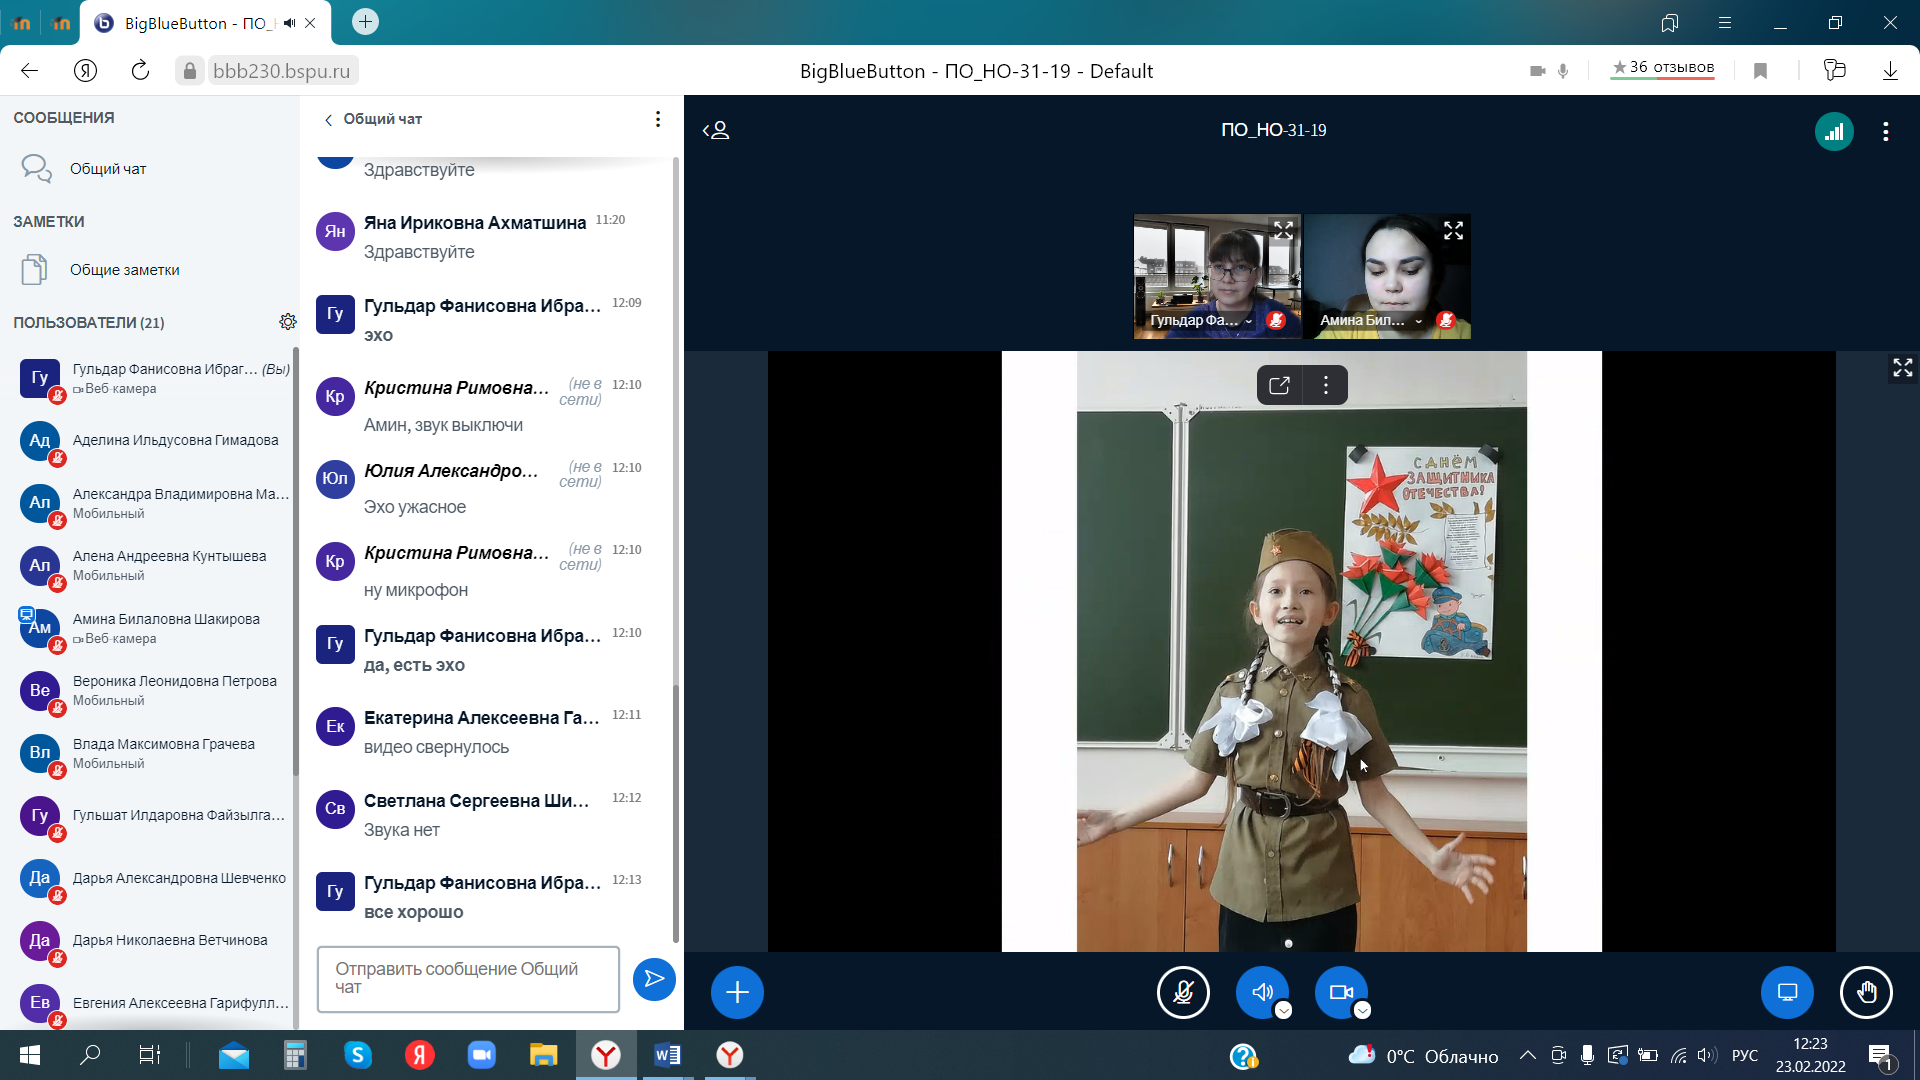The height and width of the screenshot is (1080, 1920).
Task: Expand the audio device options arrow
Action: [x=1284, y=1011]
